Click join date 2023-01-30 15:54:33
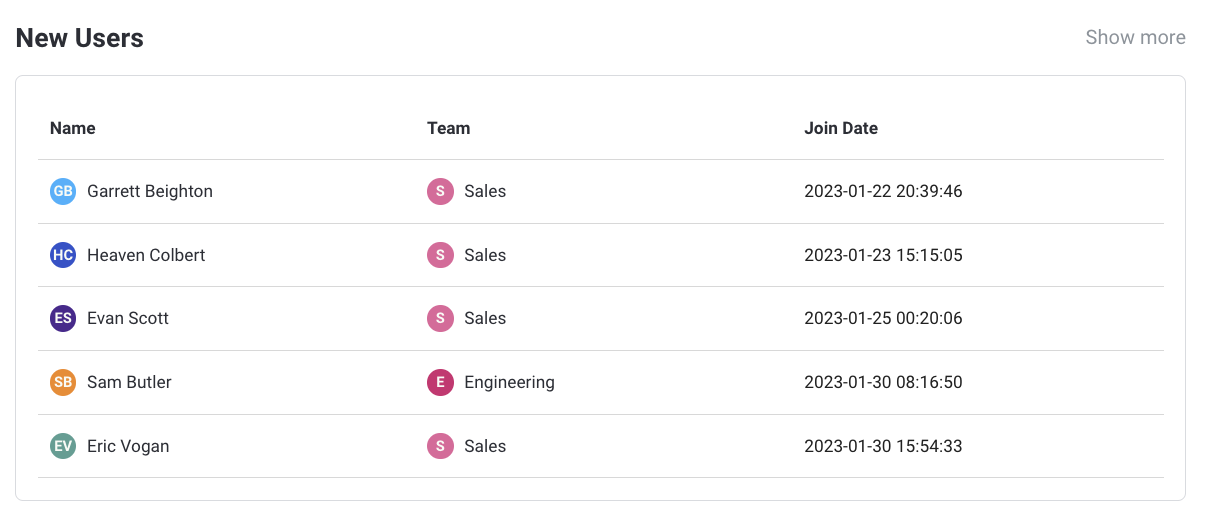This screenshot has width=1212, height=528. point(883,446)
